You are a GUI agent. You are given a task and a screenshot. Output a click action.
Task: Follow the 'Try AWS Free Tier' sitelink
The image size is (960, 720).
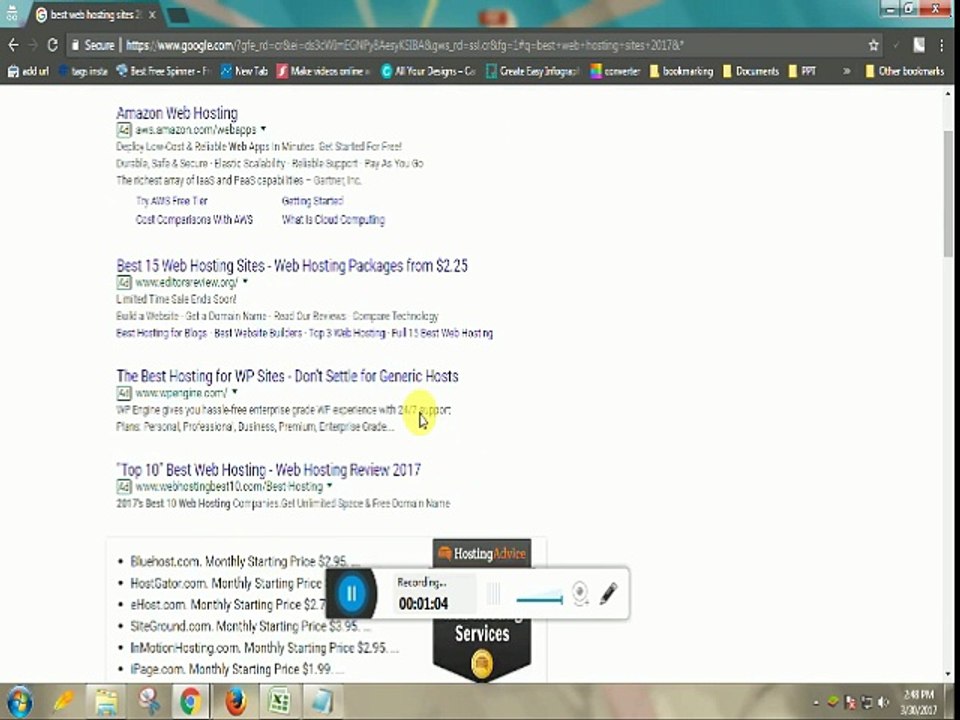(172, 201)
